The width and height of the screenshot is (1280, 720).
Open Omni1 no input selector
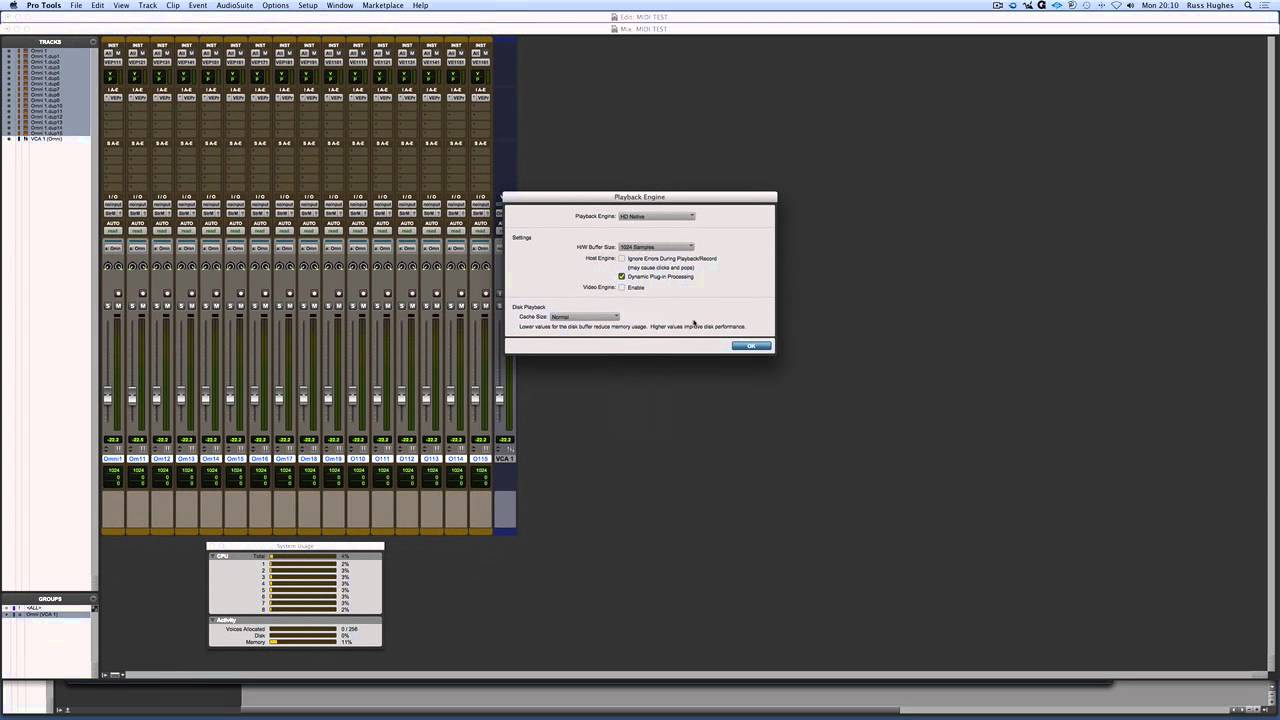click(113, 204)
